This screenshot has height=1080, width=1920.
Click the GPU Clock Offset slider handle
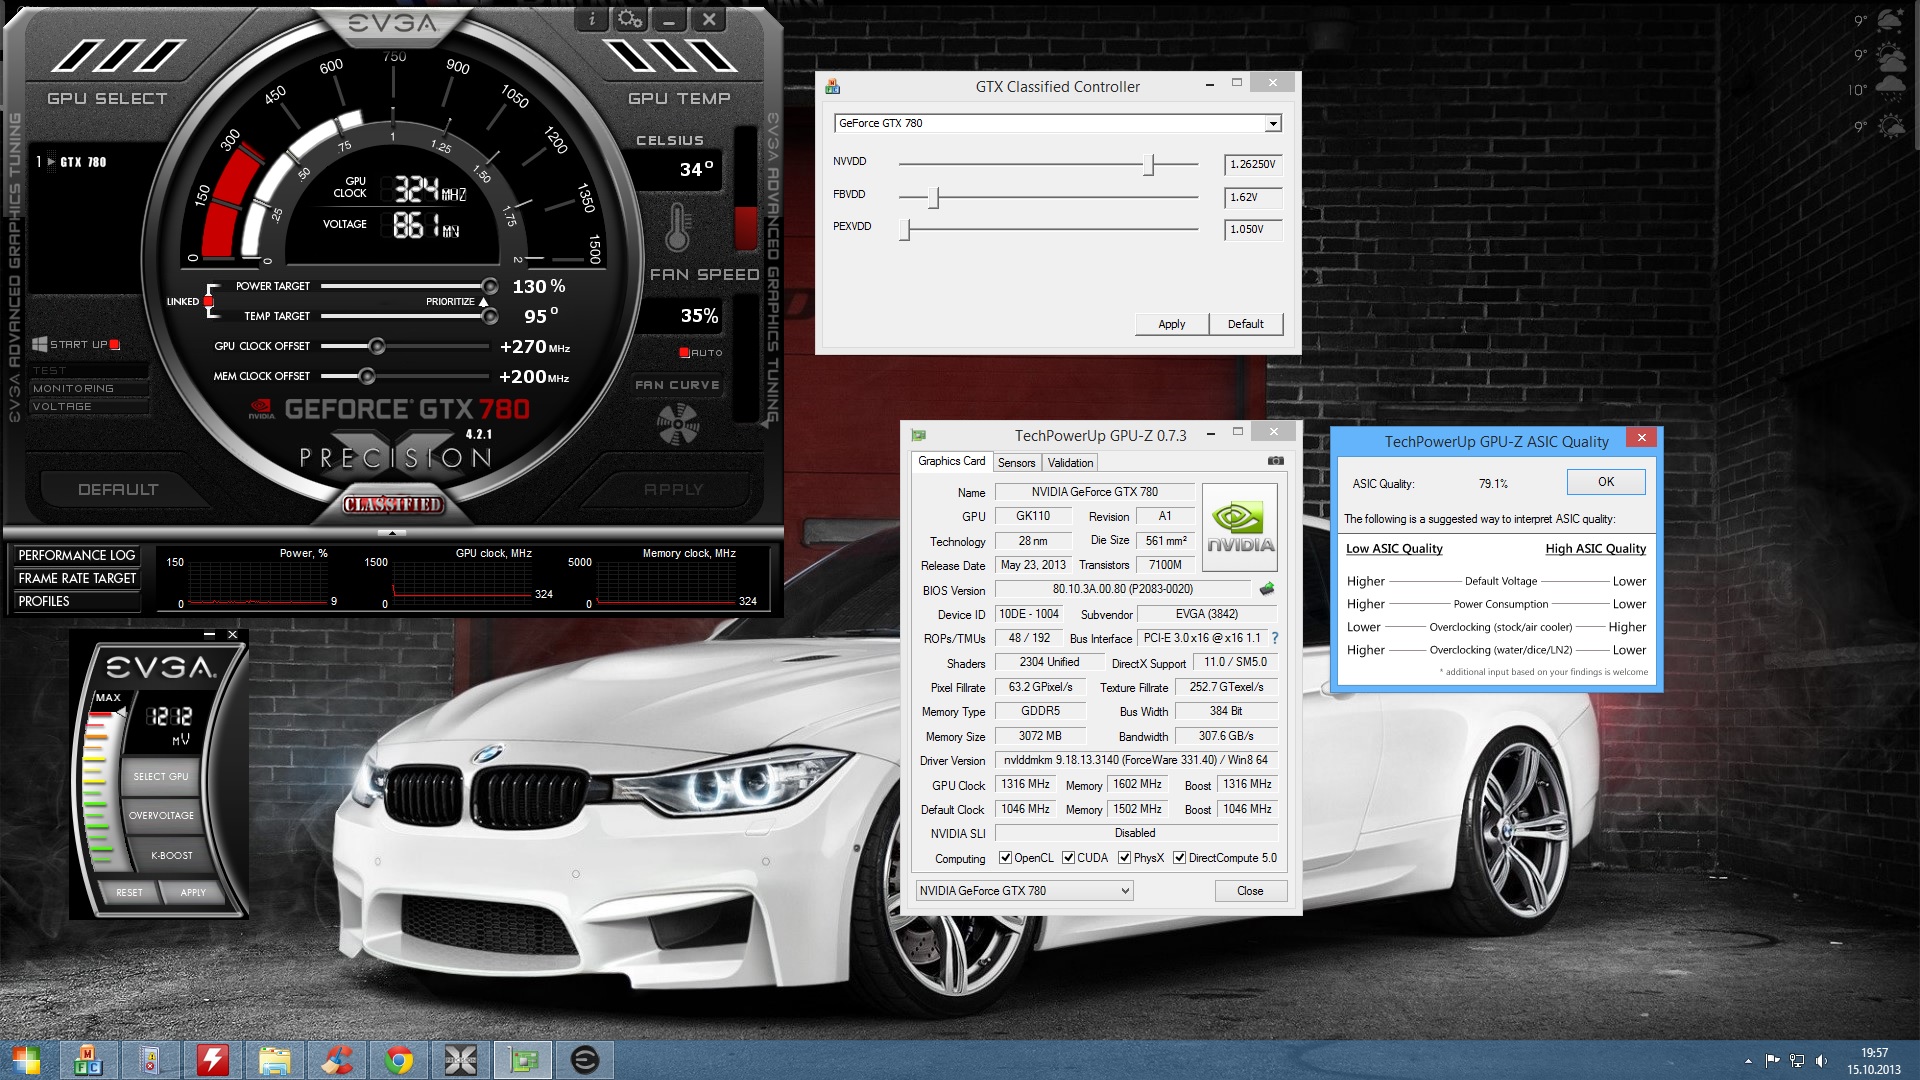pos(376,346)
